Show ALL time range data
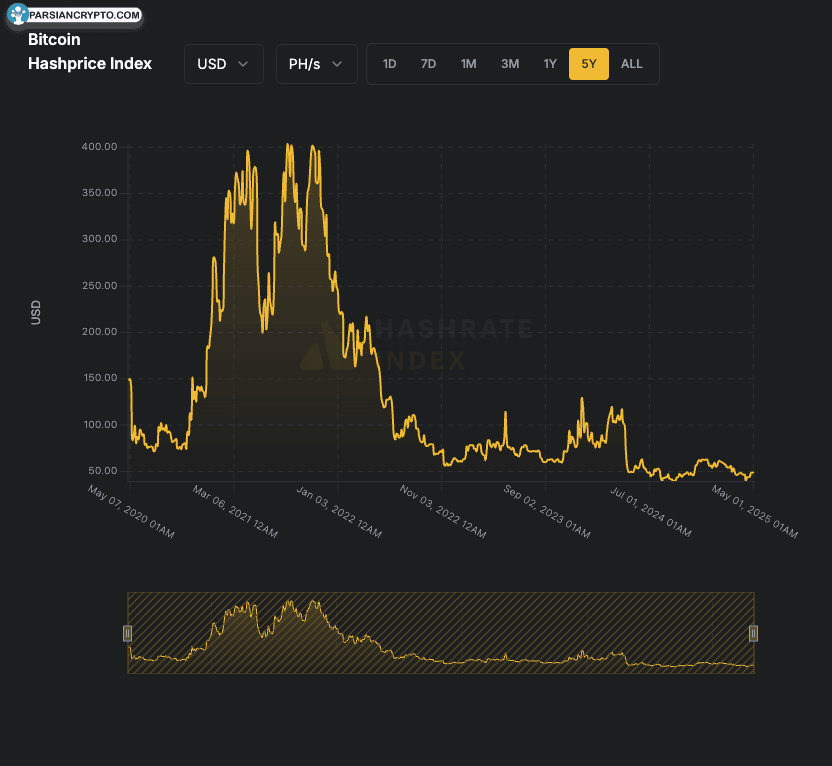The height and width of the screenshot is (766, 832). tap(632, 64)
